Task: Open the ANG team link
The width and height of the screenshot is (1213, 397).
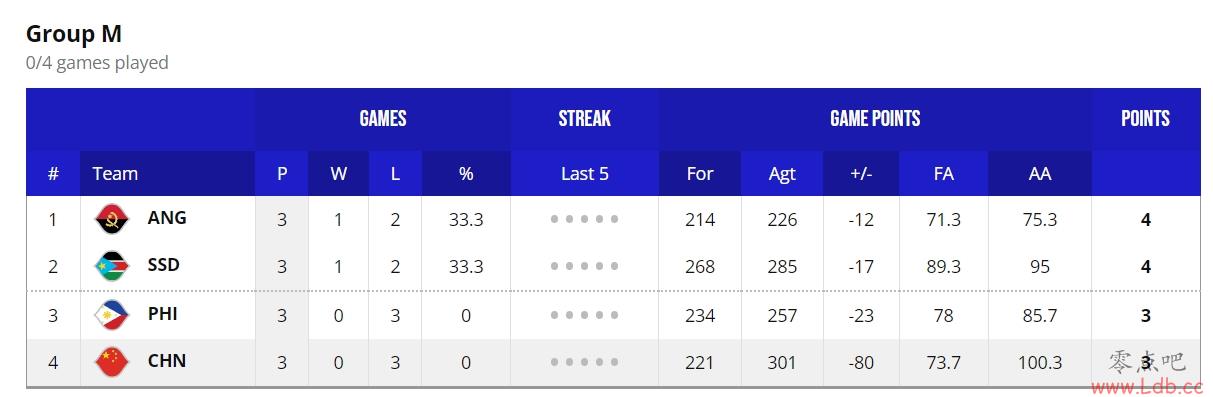Action: click(167, 217)
